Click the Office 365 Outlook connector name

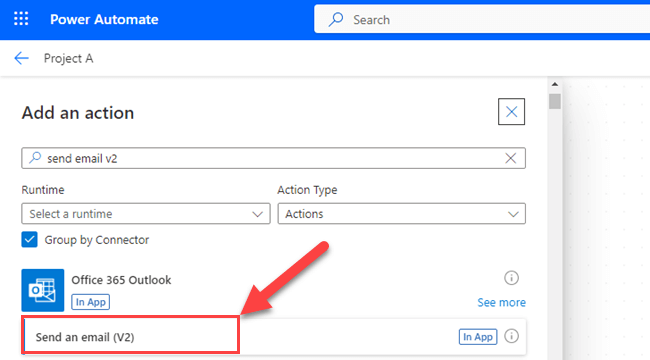[121, 280]
